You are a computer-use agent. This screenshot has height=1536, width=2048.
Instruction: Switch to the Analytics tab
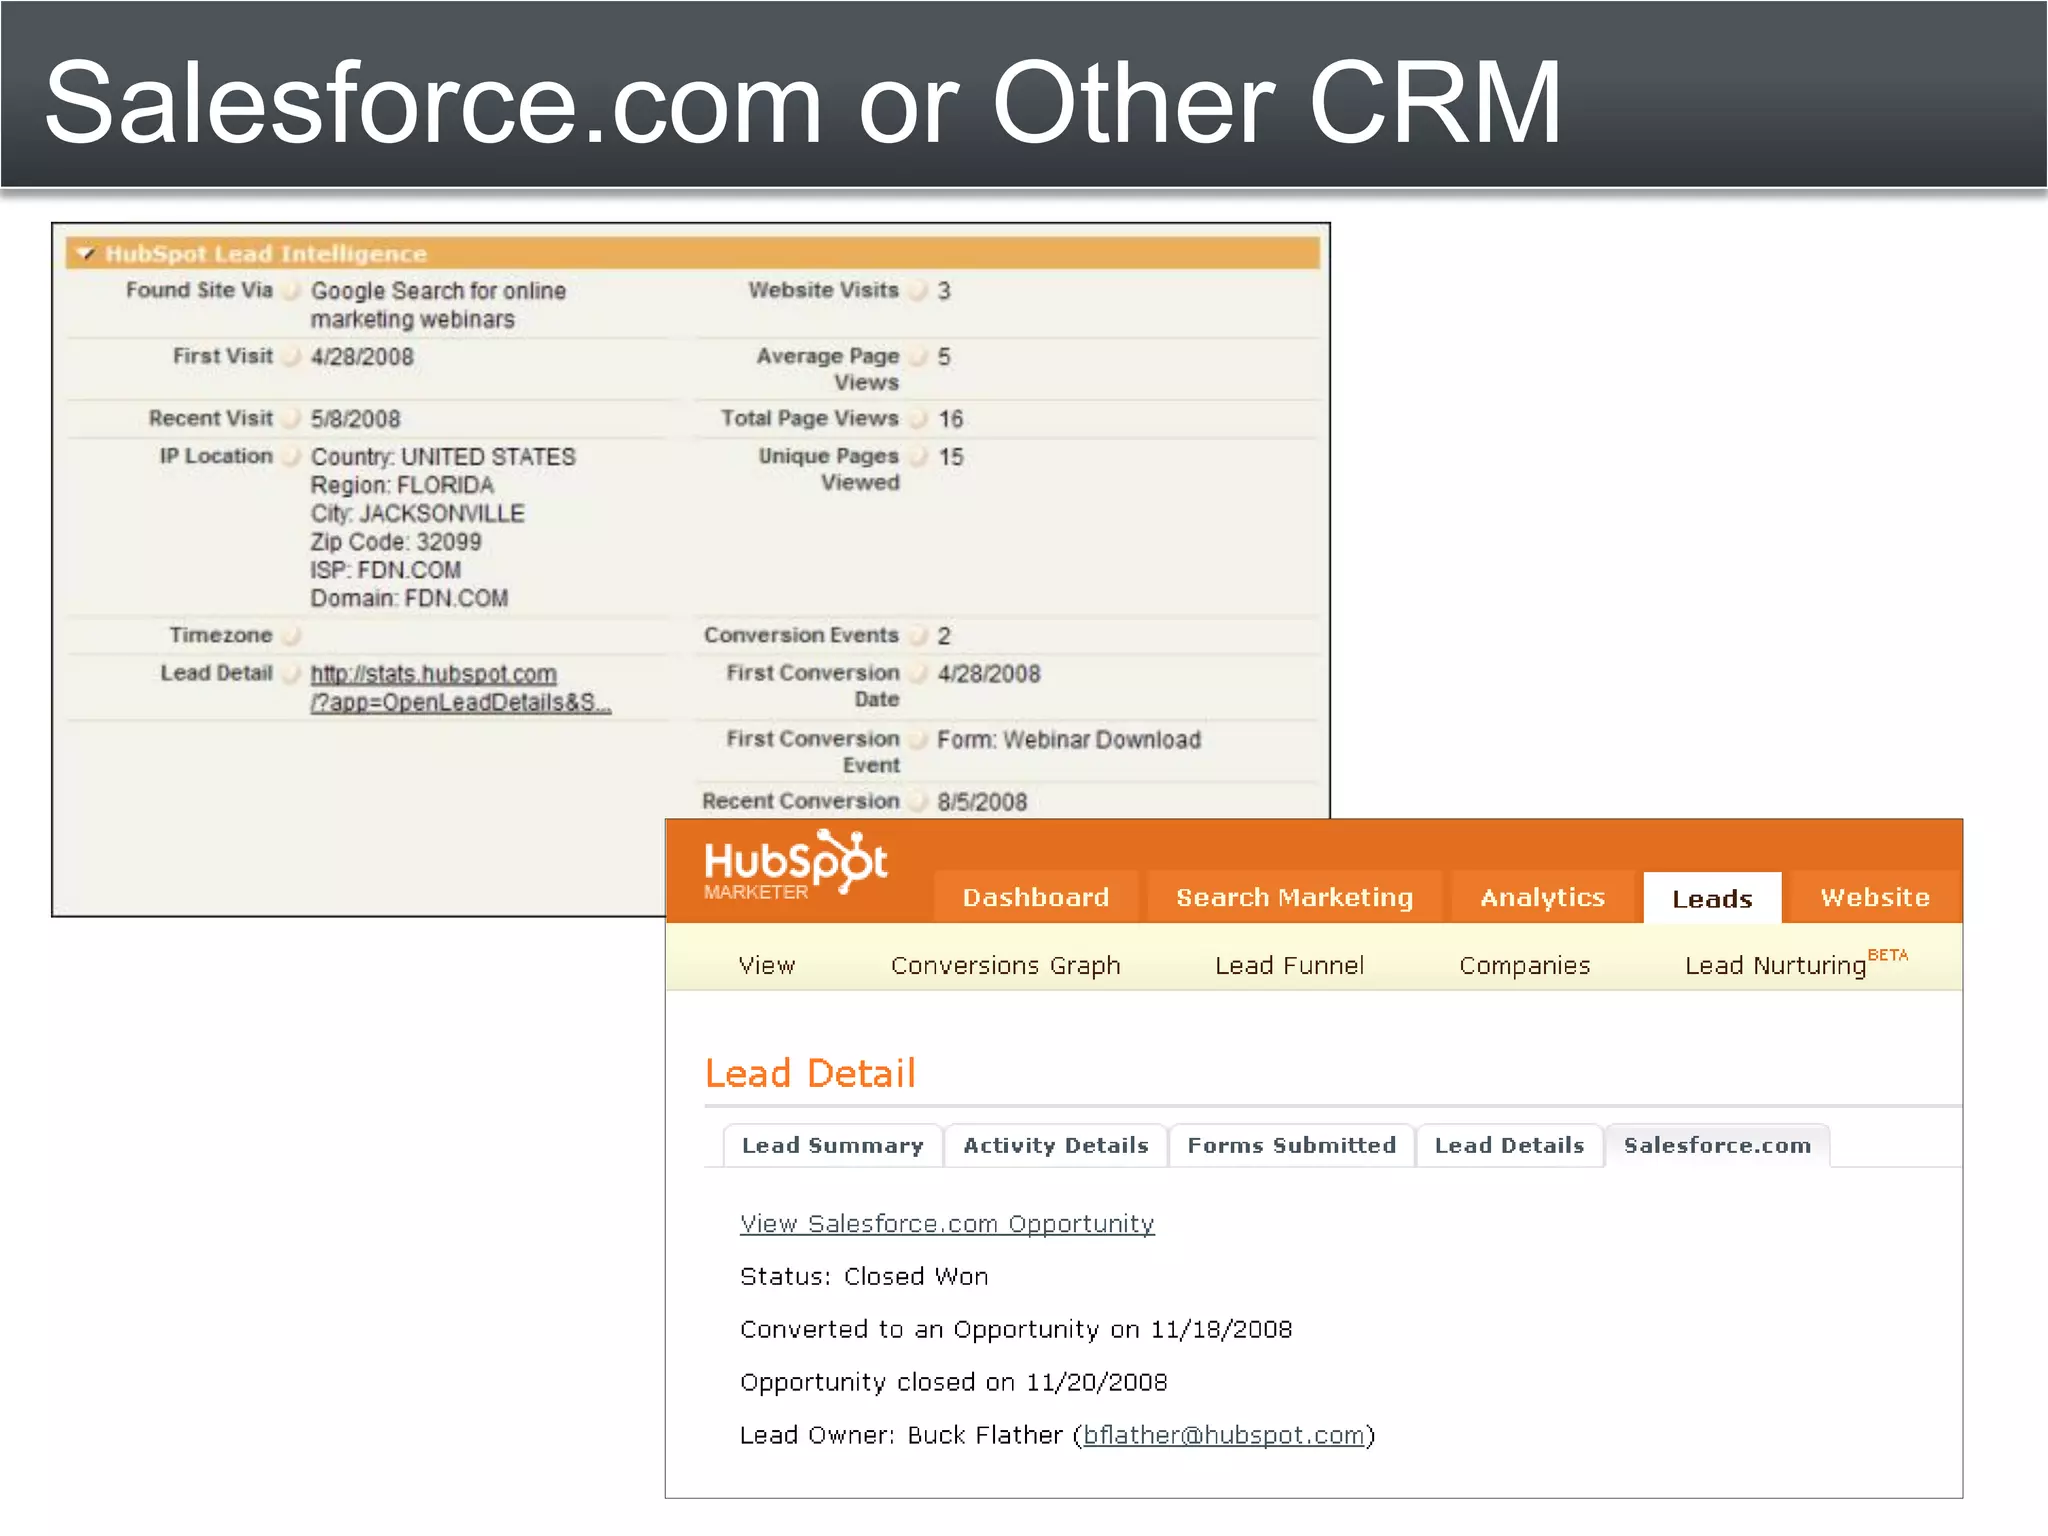(1542, 897)
